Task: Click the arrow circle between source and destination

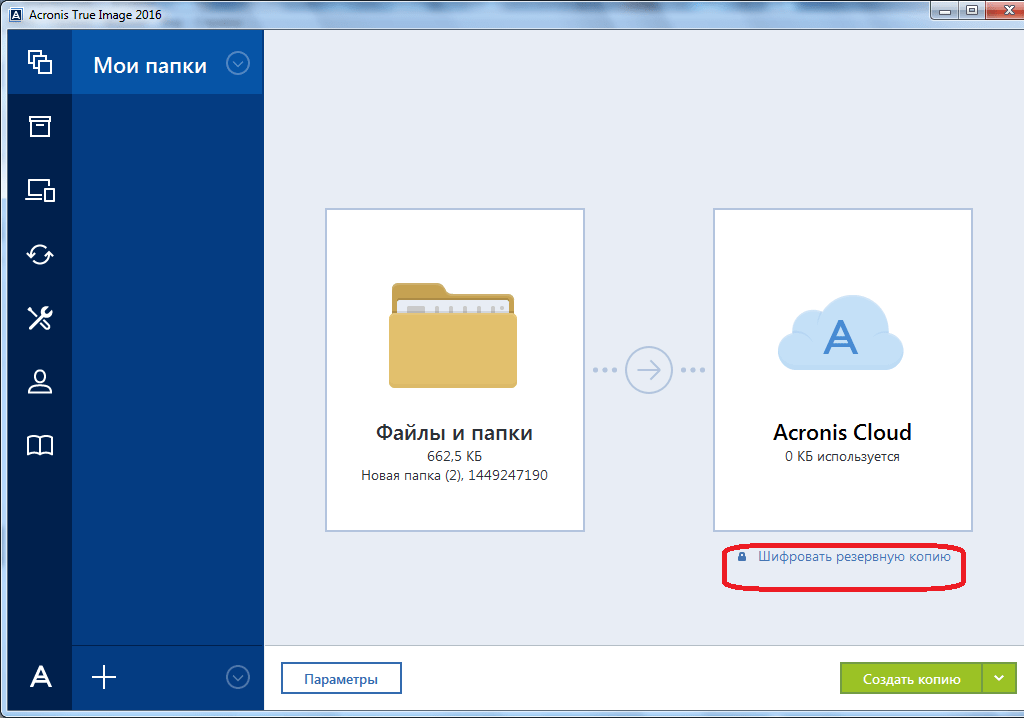Action: [649, 370]
